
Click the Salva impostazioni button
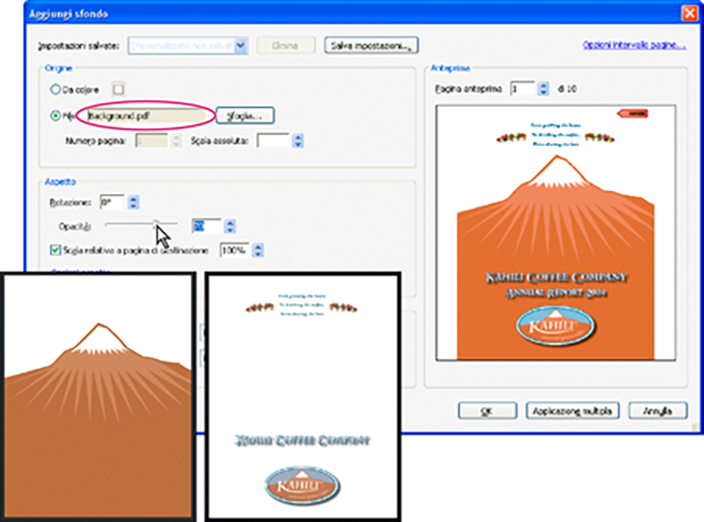coord(371,45)
